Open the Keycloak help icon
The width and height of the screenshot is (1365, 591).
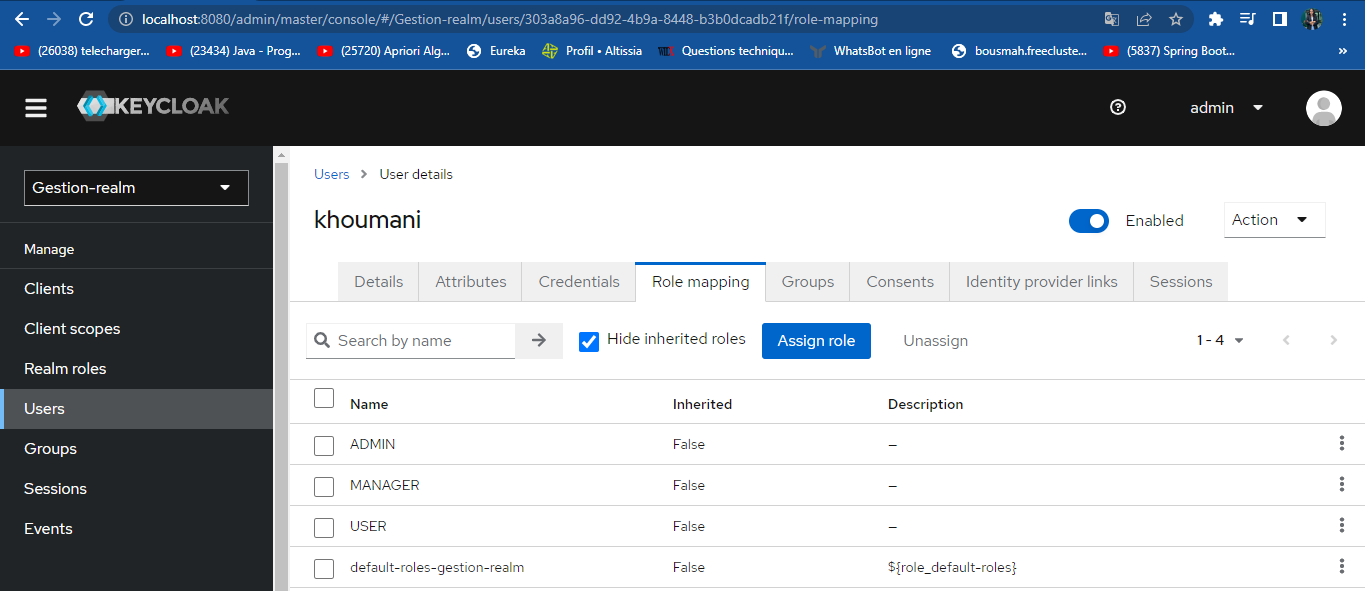point(1118,107)
